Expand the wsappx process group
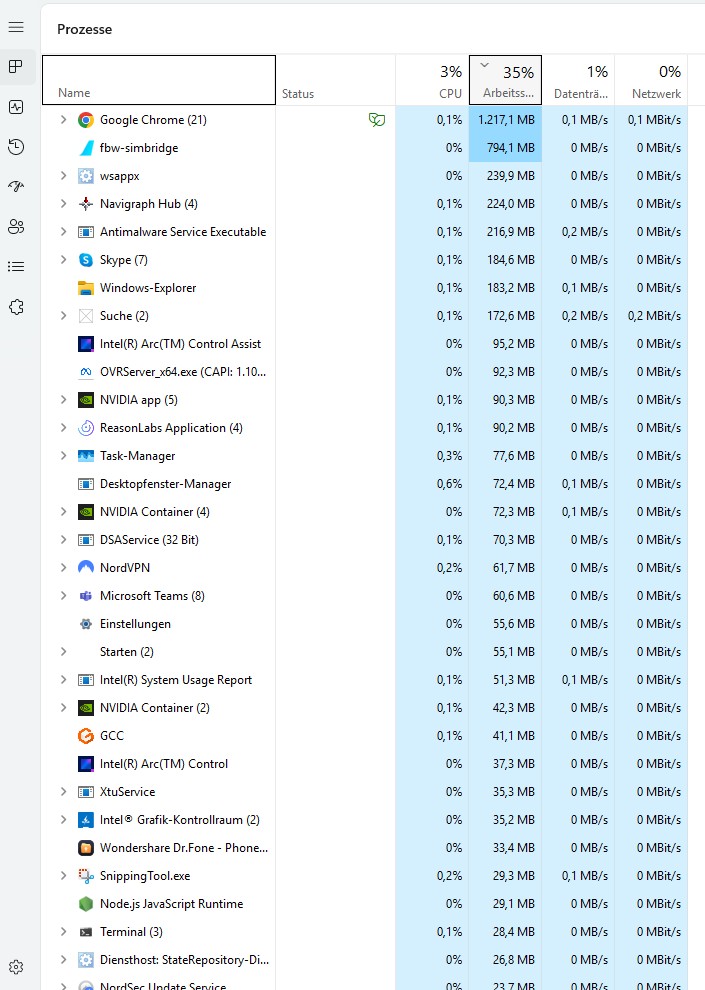Screen dimensions: 705x990 (63, 176)
